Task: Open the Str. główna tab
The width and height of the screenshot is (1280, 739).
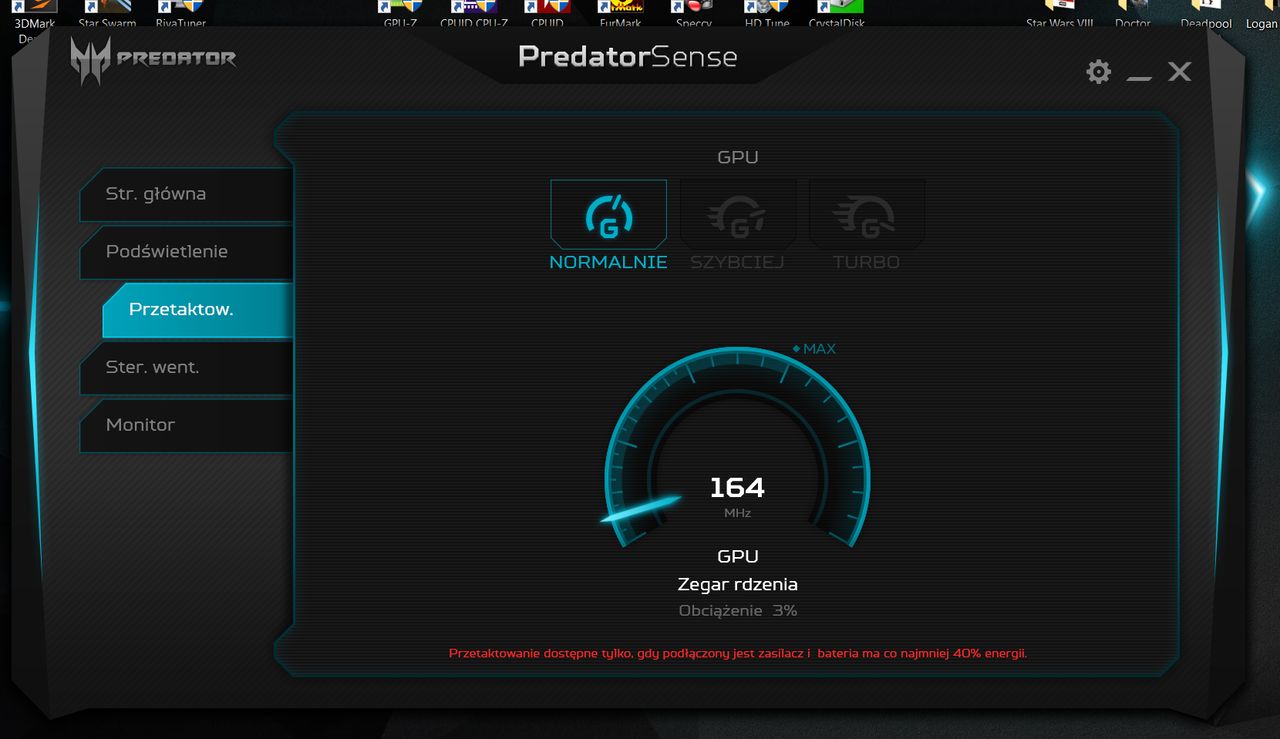Action: [x=186, y=194]
